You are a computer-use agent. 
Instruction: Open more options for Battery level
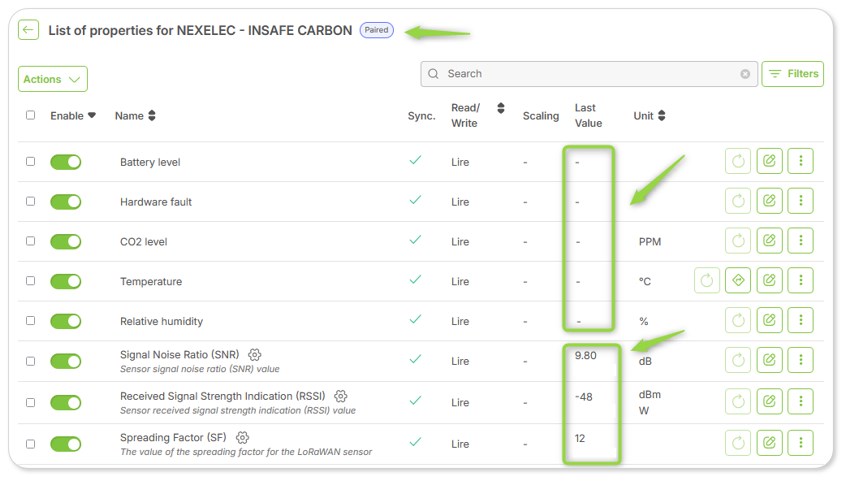tap(800, 161)
